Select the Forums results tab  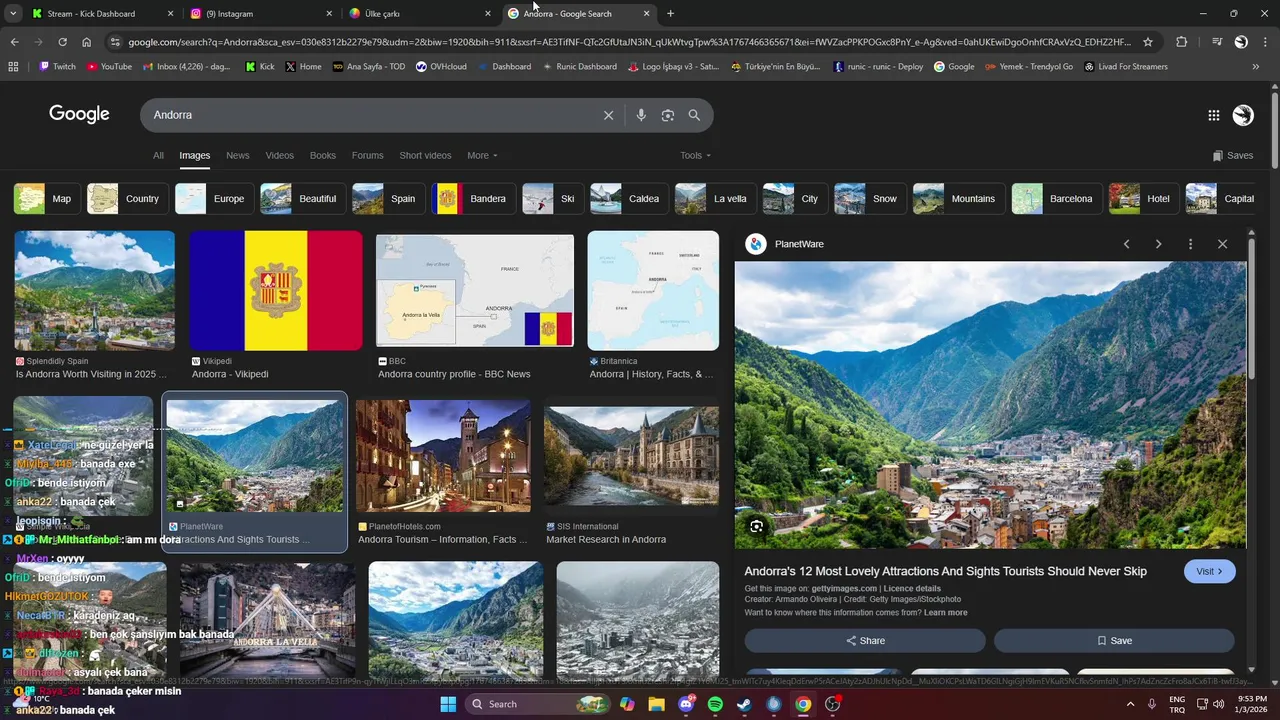pos(367,155)
